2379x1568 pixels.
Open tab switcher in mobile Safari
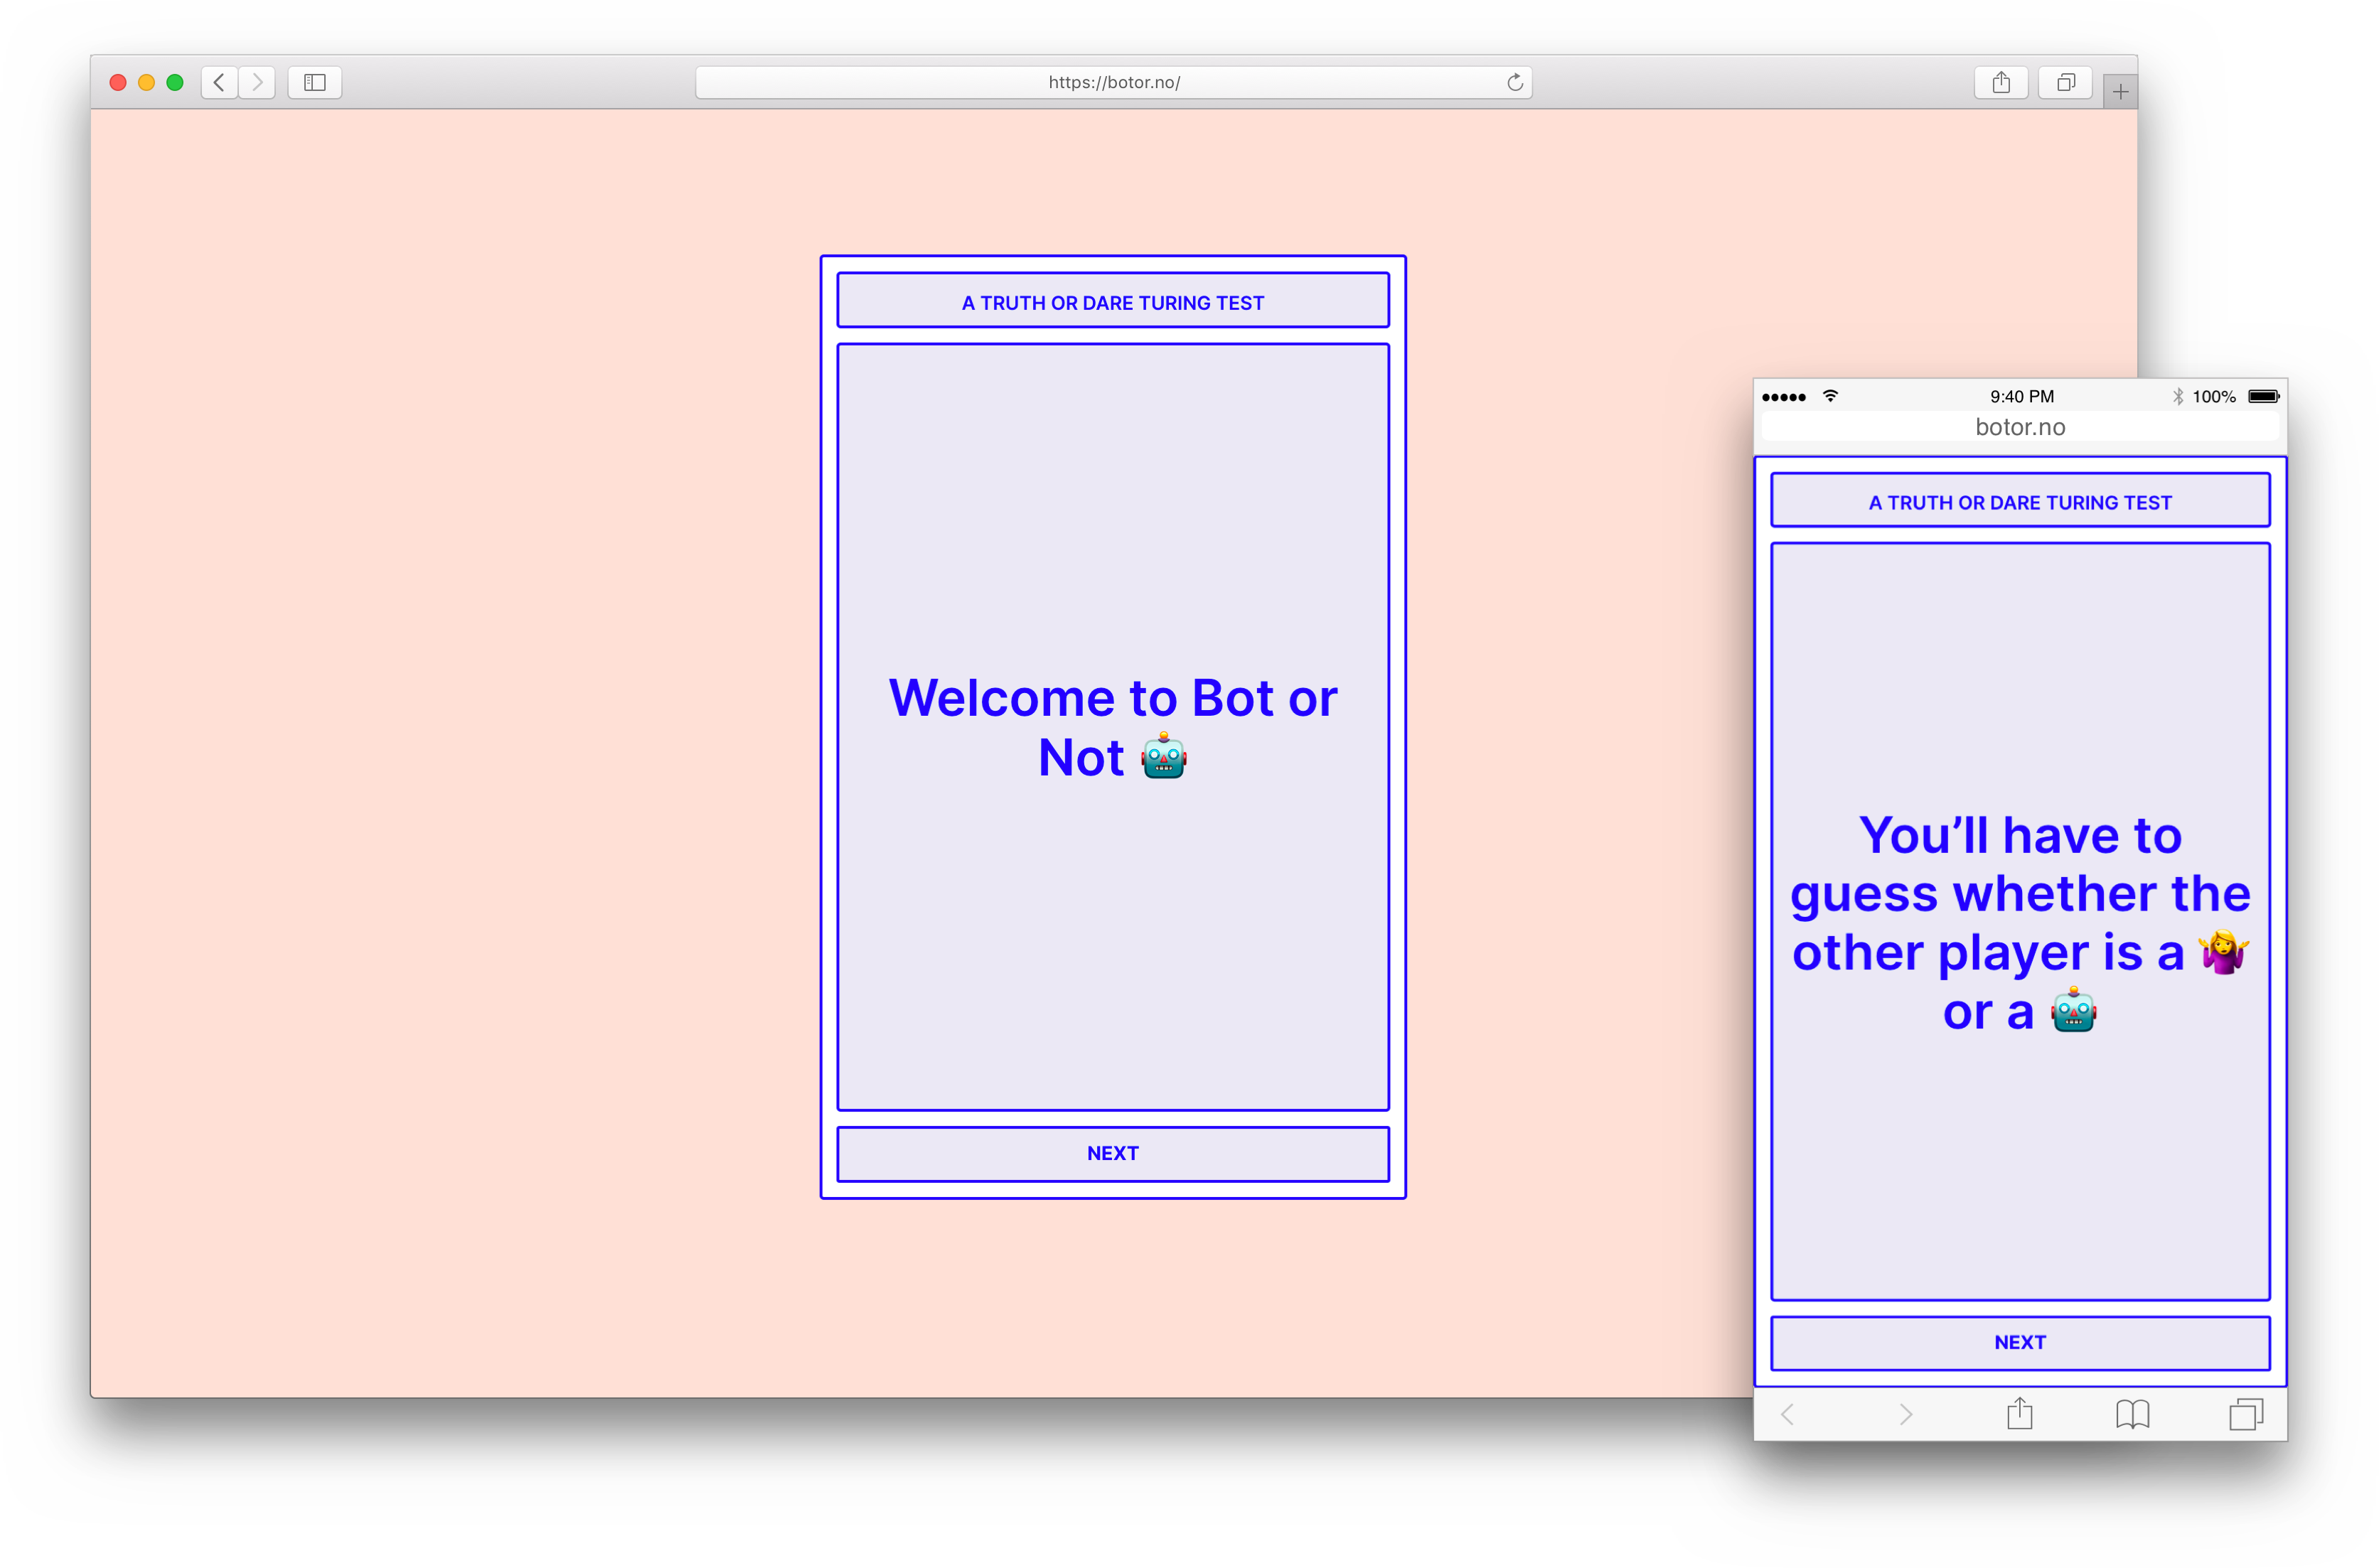click(x=2245, y=1413)
